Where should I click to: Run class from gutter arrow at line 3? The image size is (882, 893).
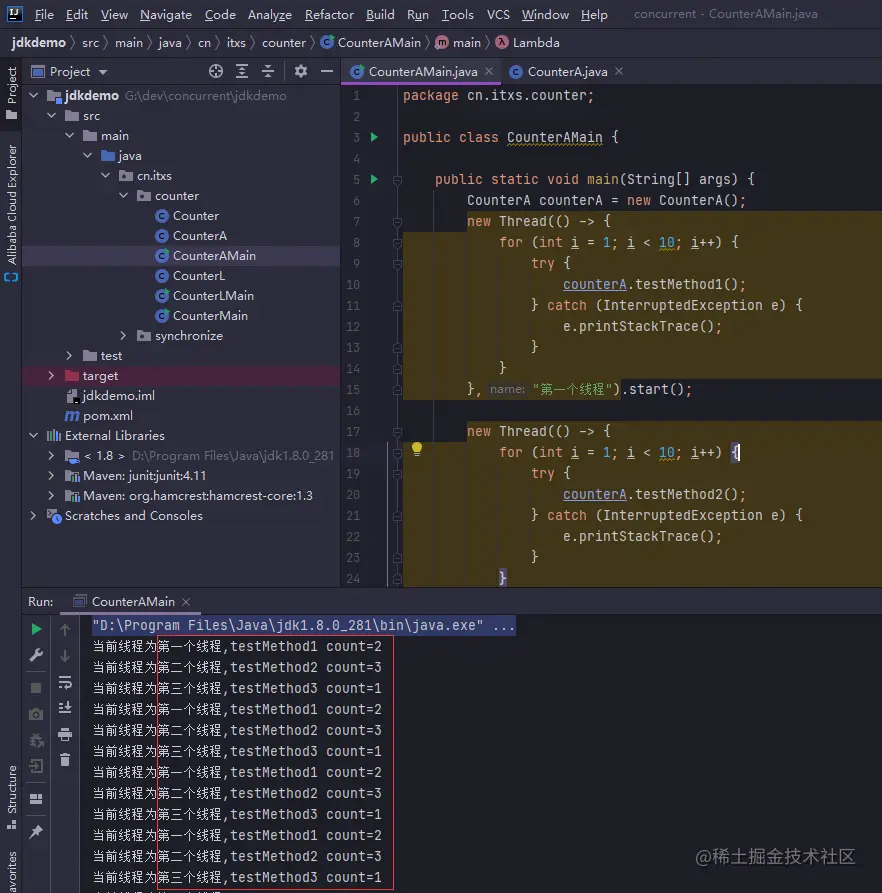(x=374, y=137)
